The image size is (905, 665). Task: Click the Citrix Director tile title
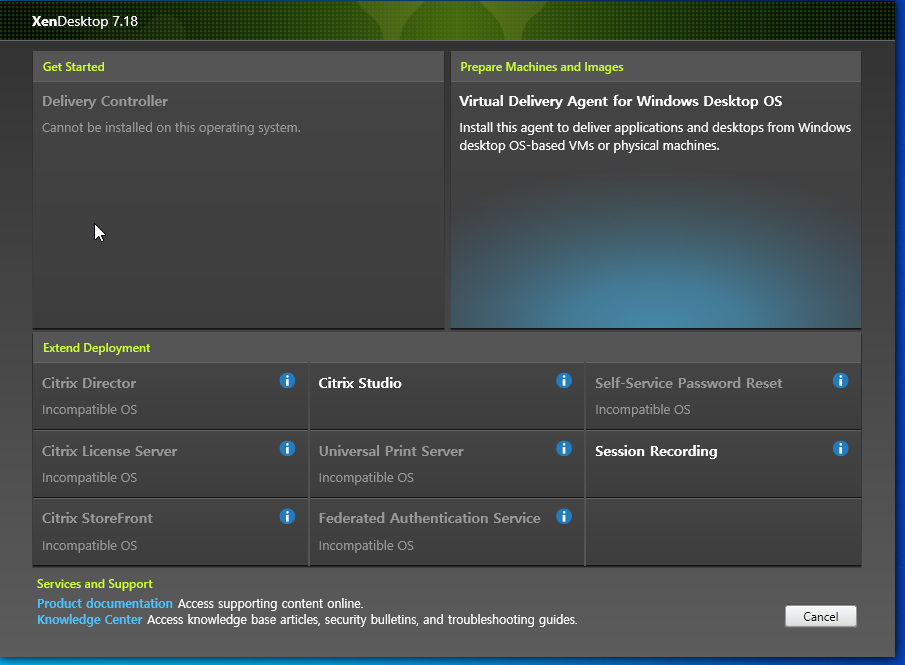89,383
